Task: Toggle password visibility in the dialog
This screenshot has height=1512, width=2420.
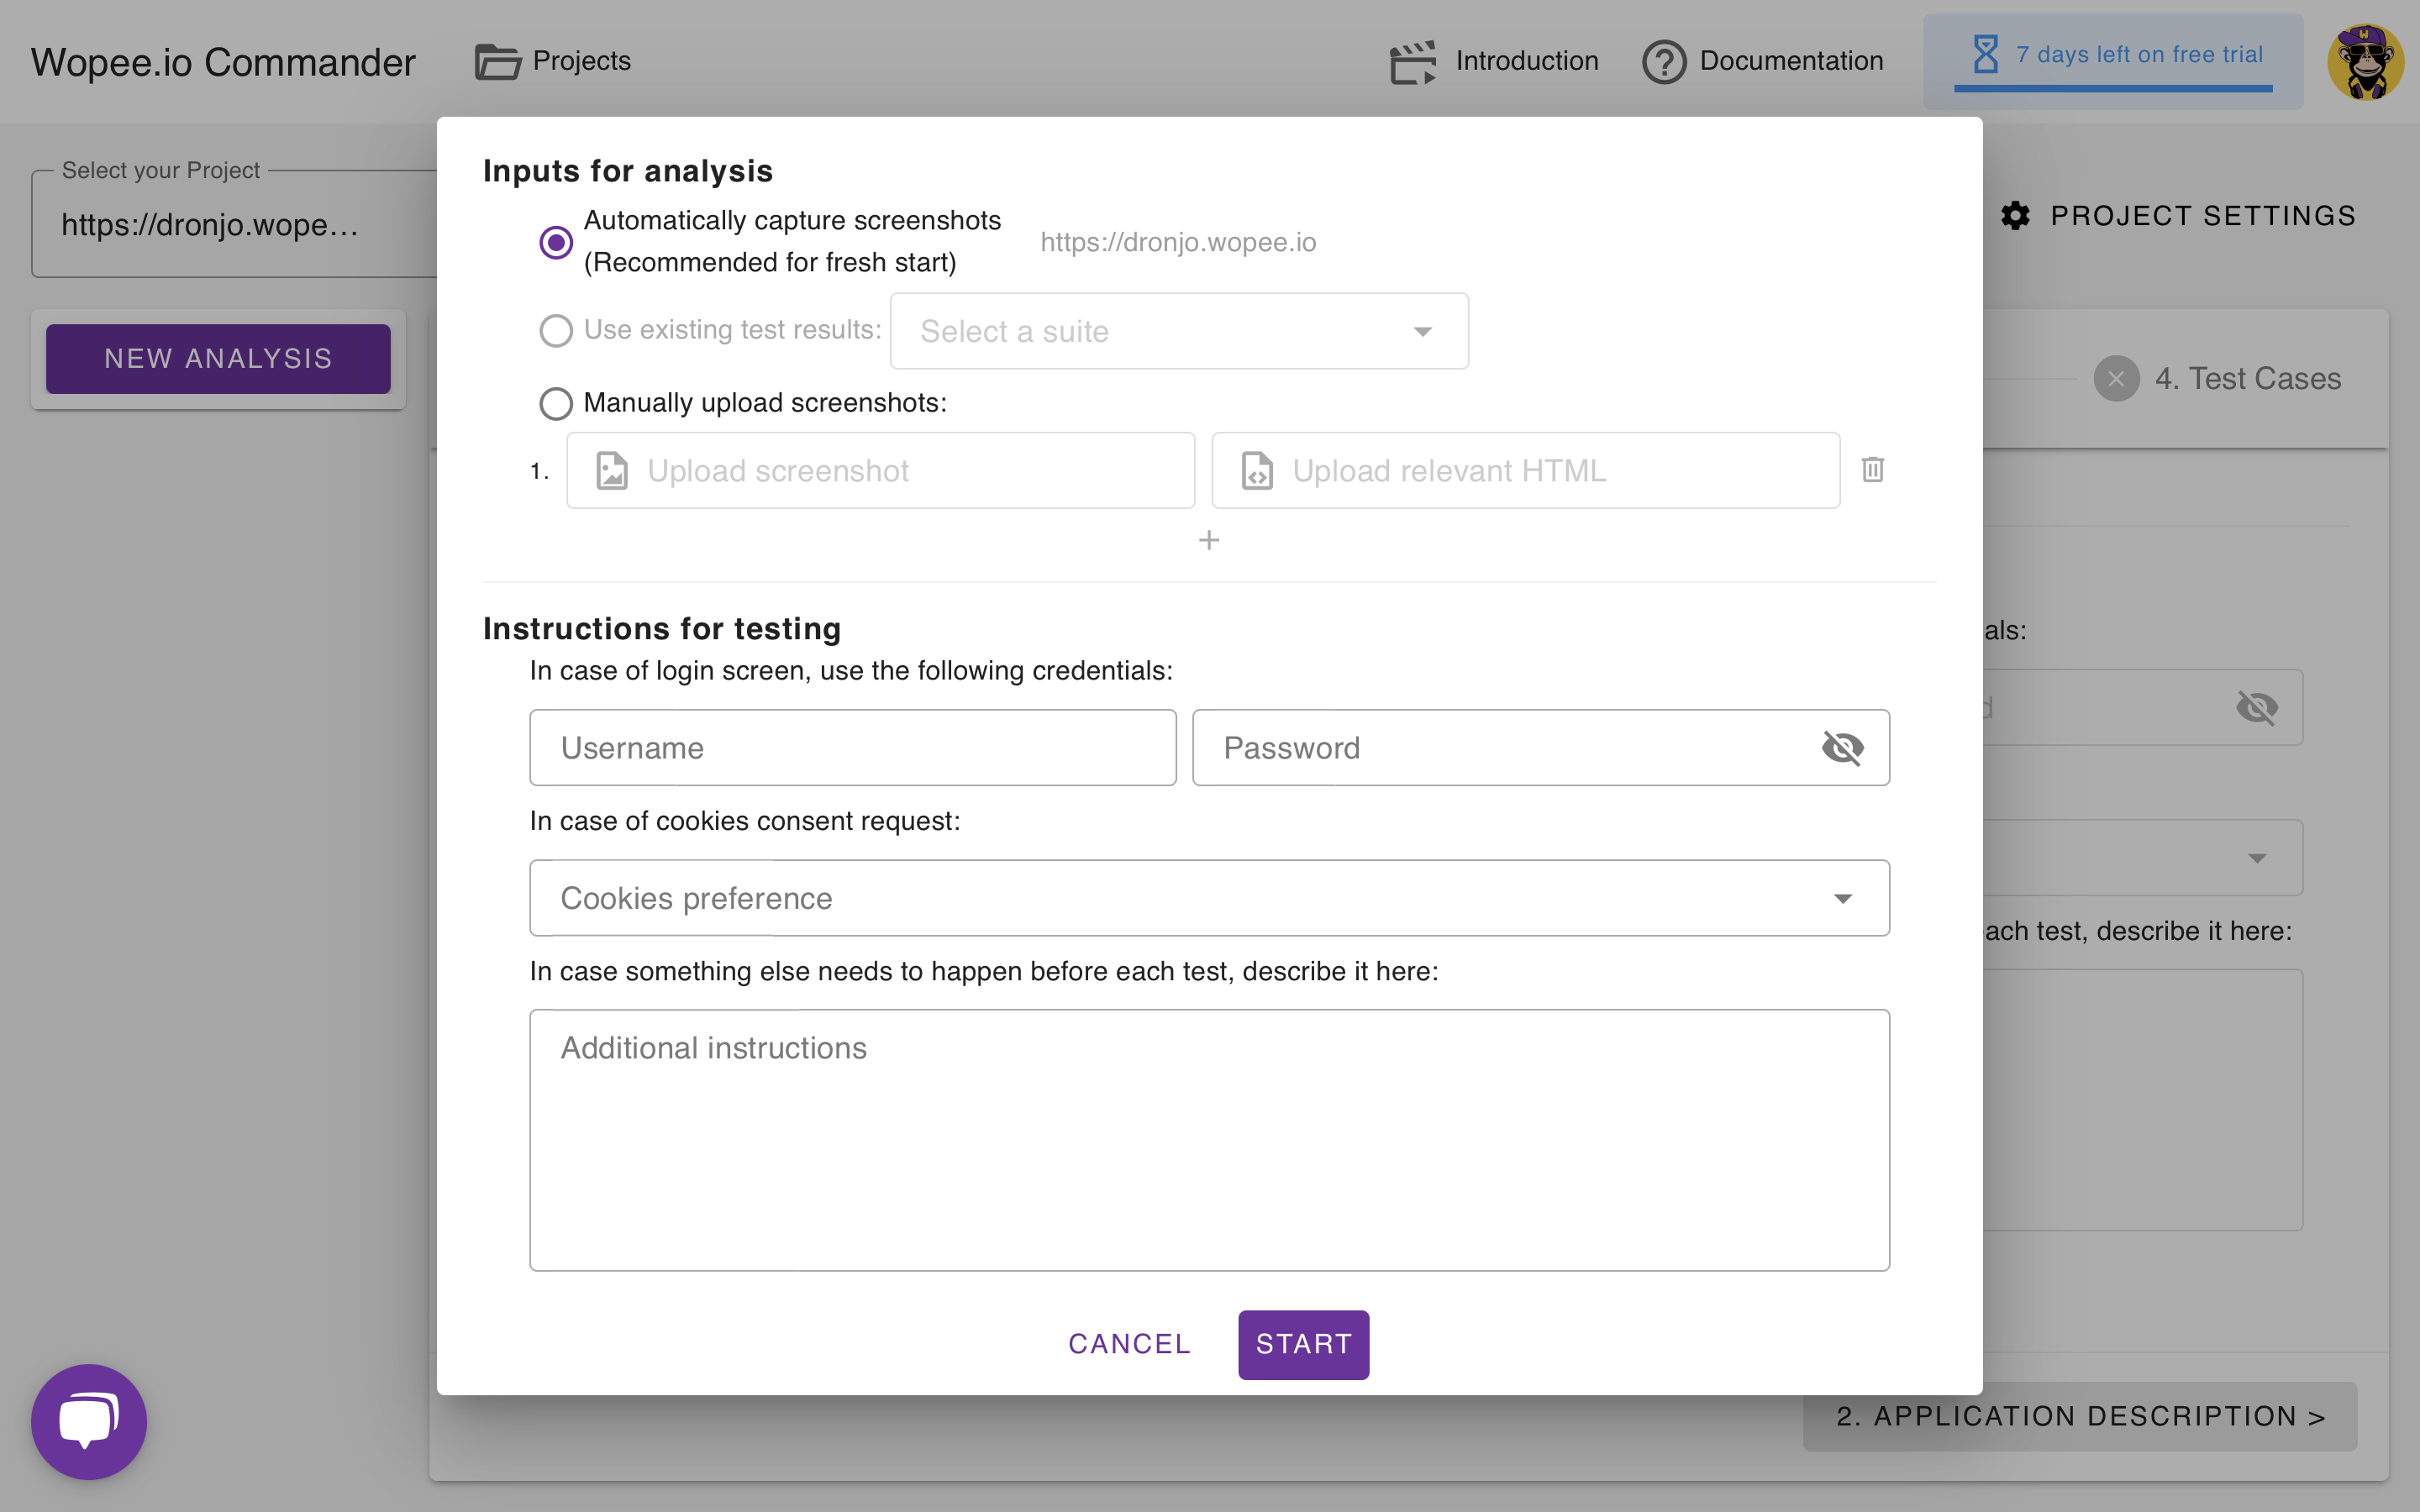Action: pos(1842,748)
